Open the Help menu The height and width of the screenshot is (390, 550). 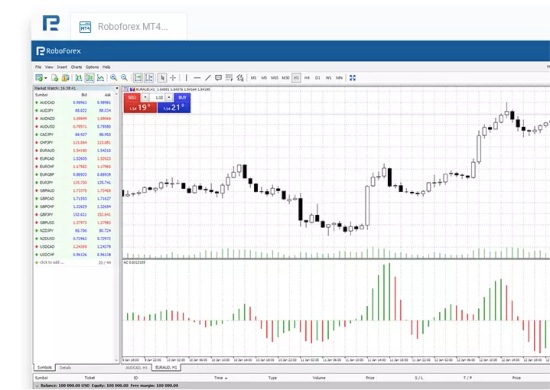(x=106, y=67)
